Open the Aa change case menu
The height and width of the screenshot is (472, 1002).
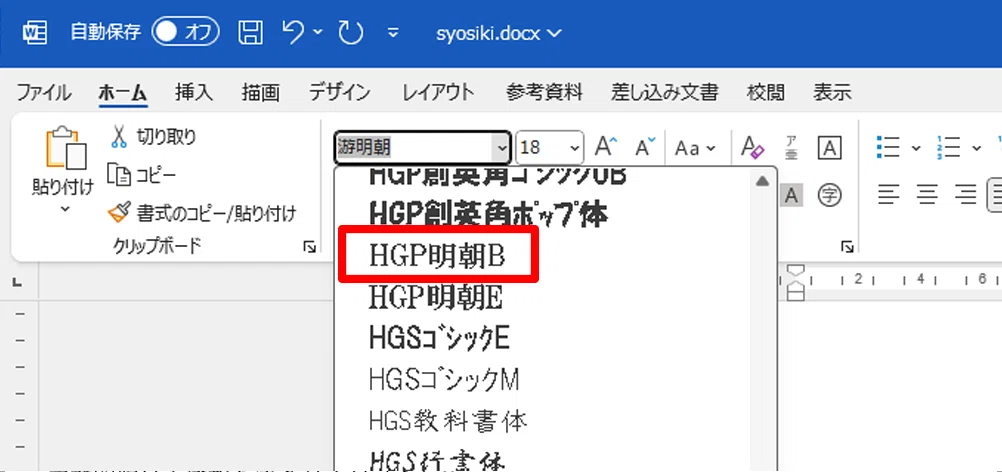(x=695, y=148)
